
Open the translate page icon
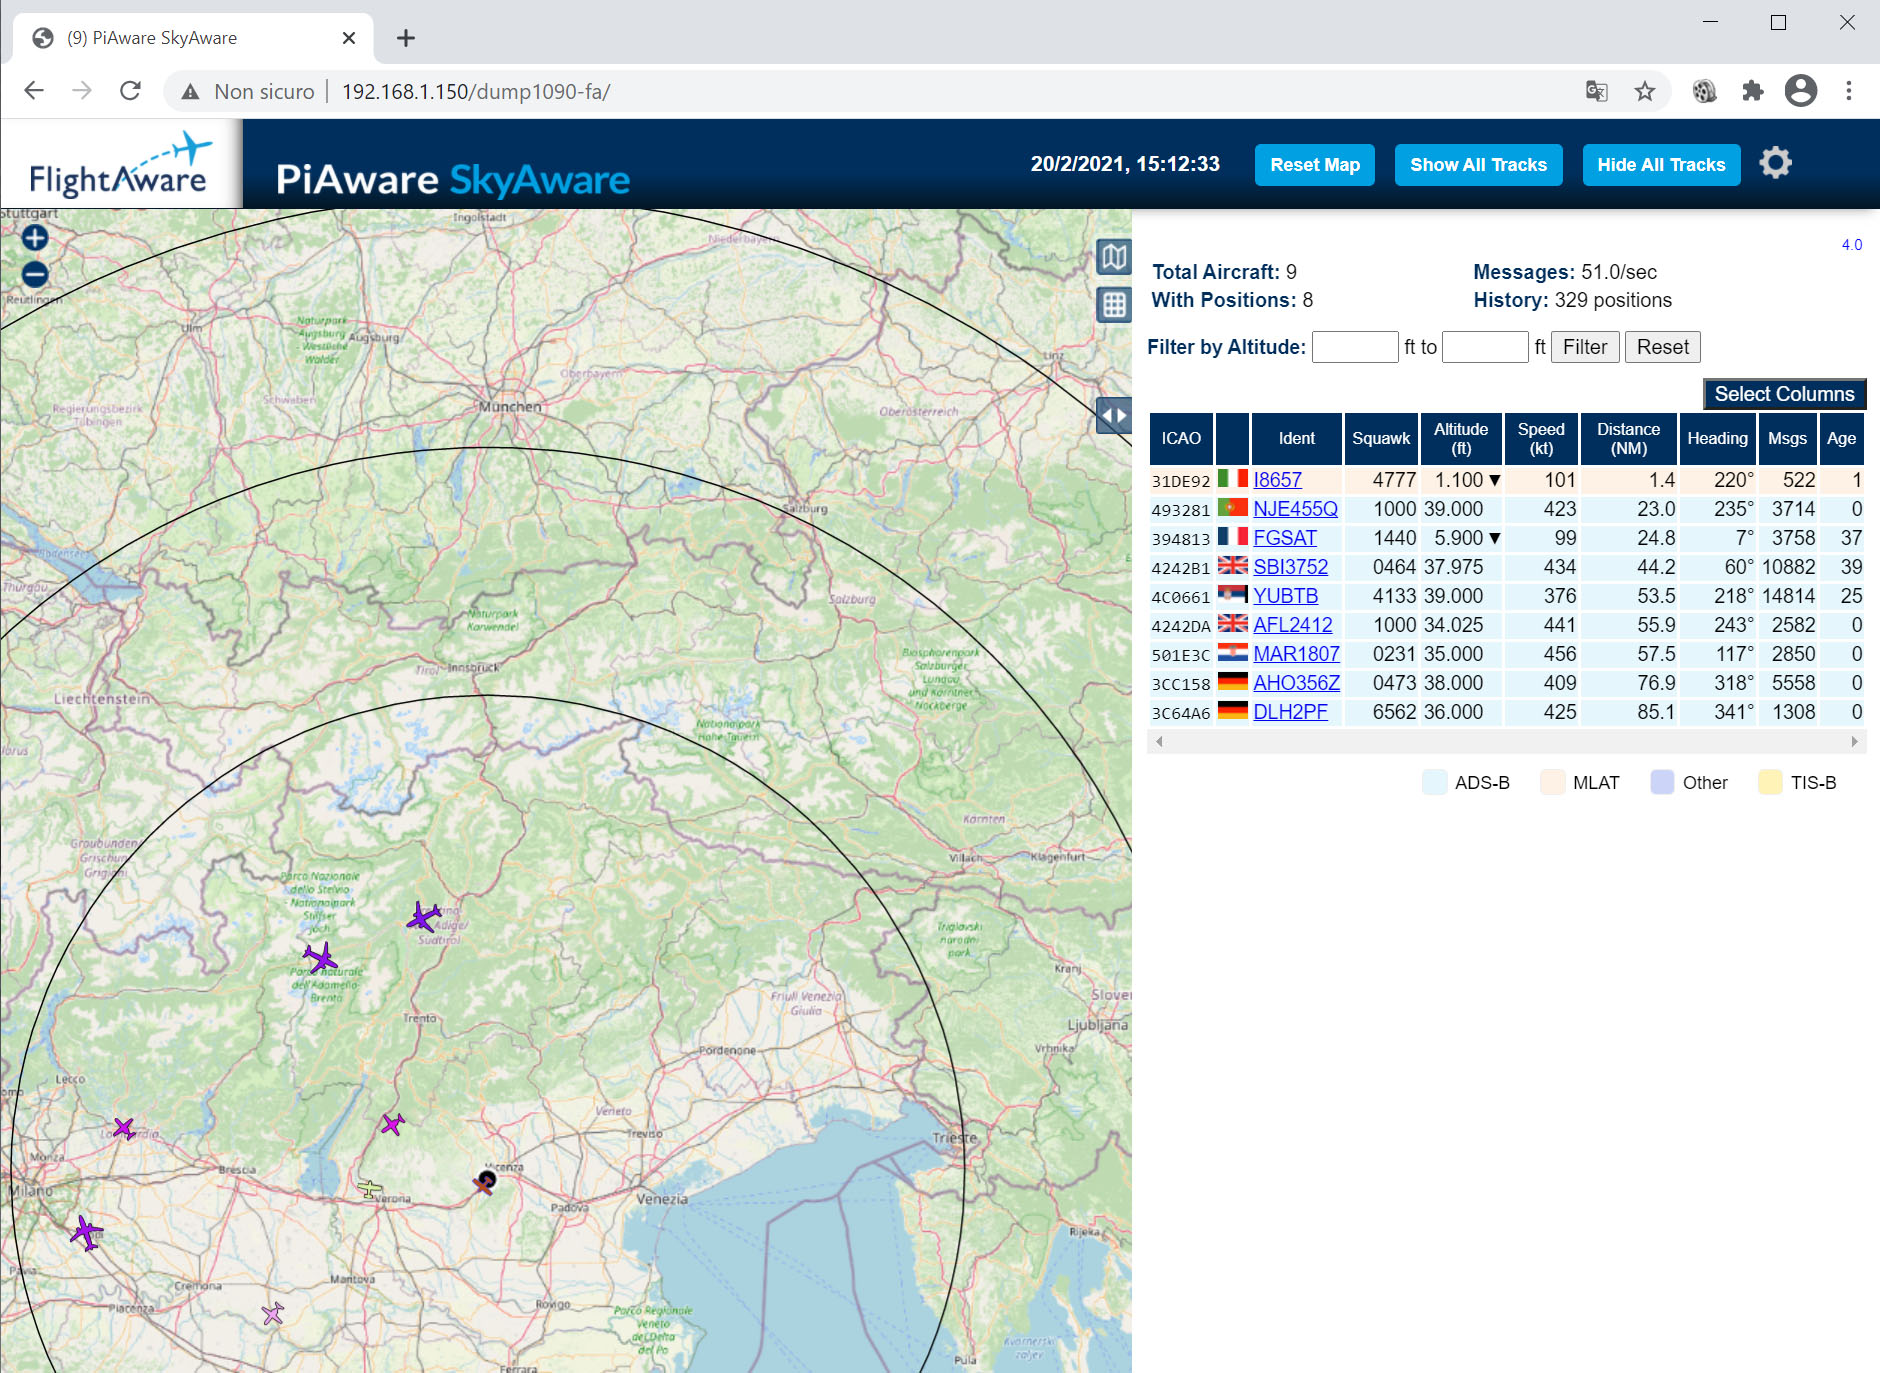(1597, 92)
